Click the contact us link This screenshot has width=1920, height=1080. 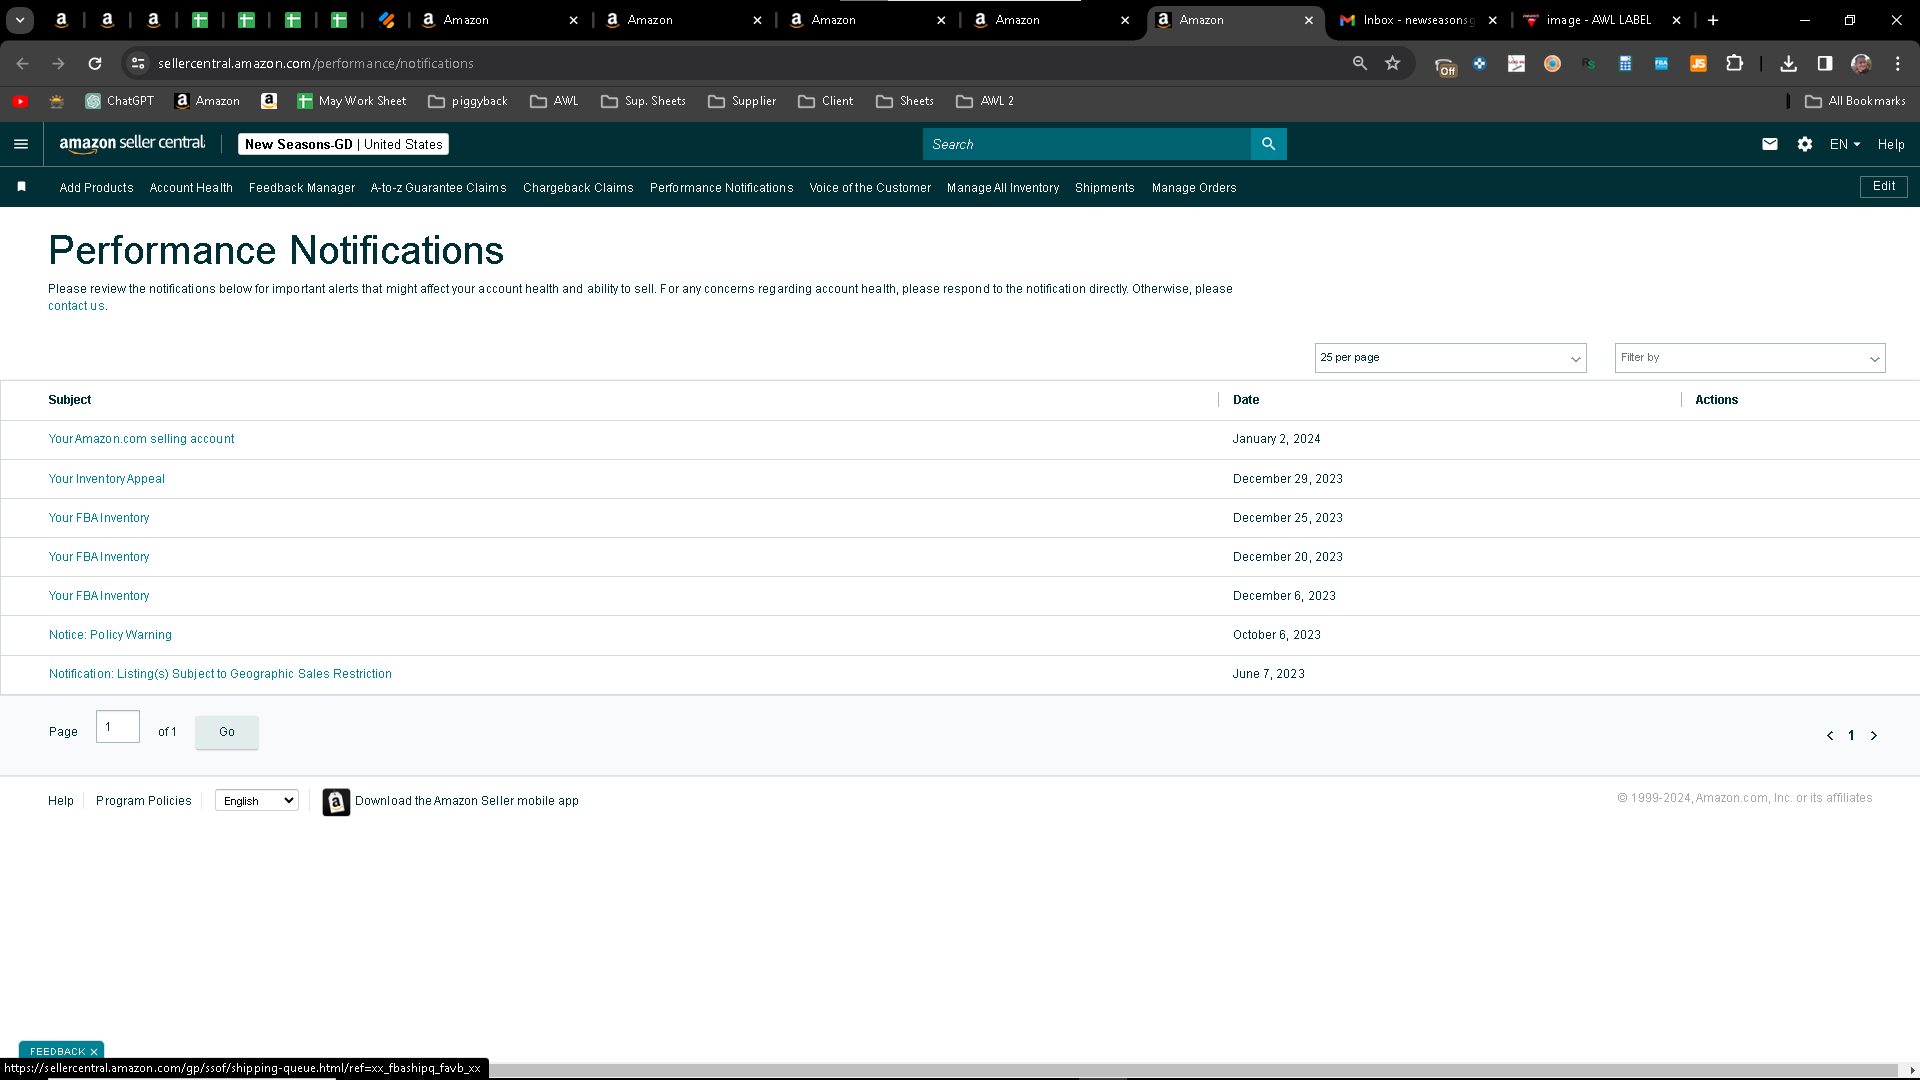tap(76, 306)
